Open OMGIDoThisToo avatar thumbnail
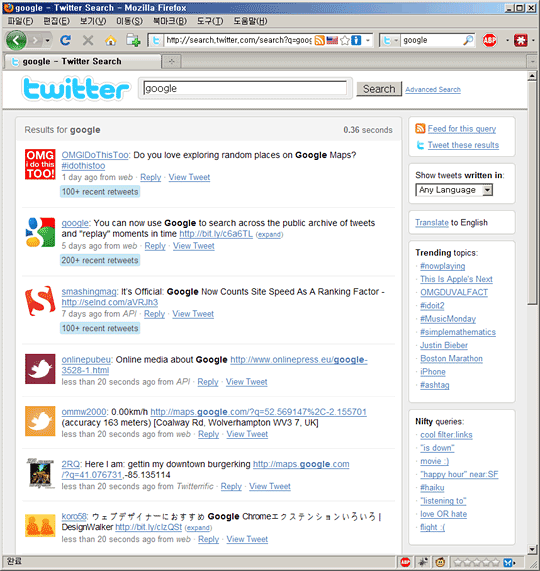 40,164
